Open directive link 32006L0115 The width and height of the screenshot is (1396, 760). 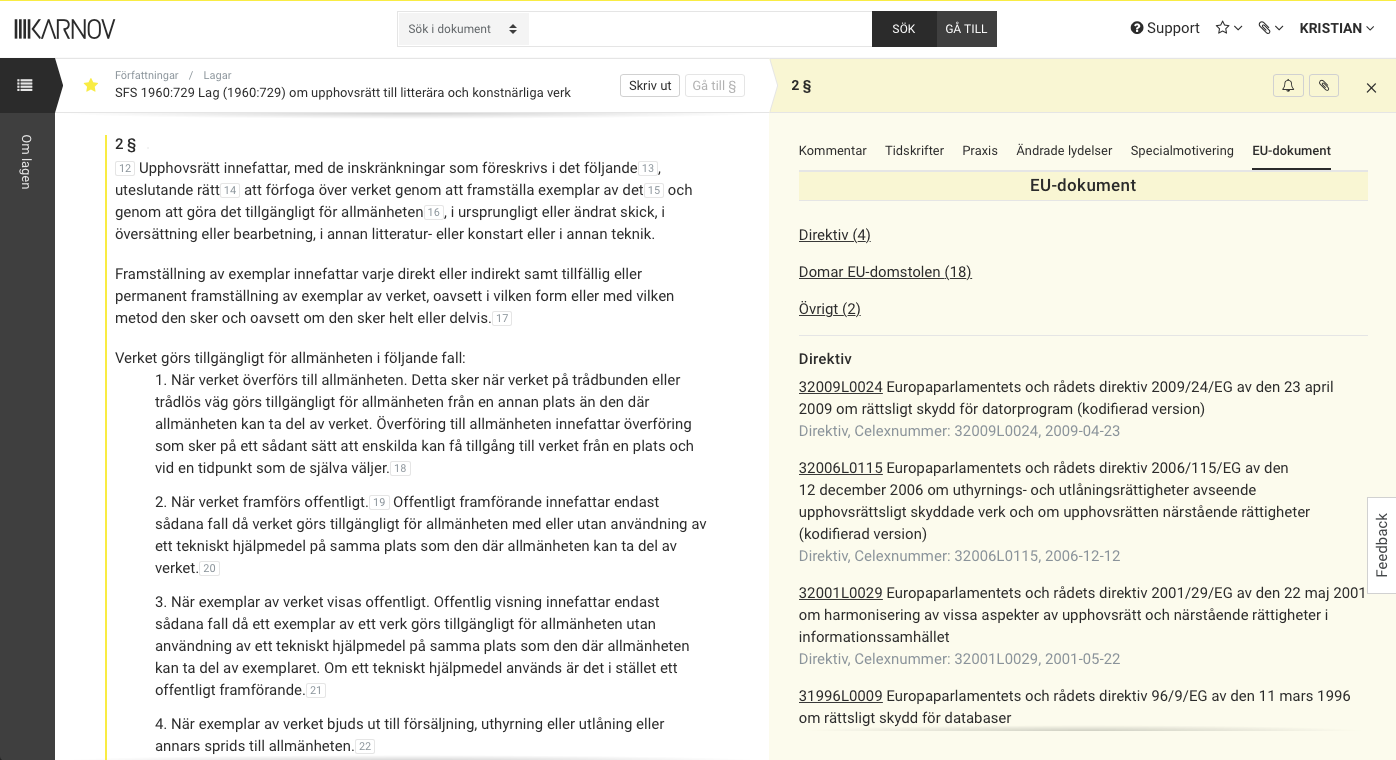(841, 468)
